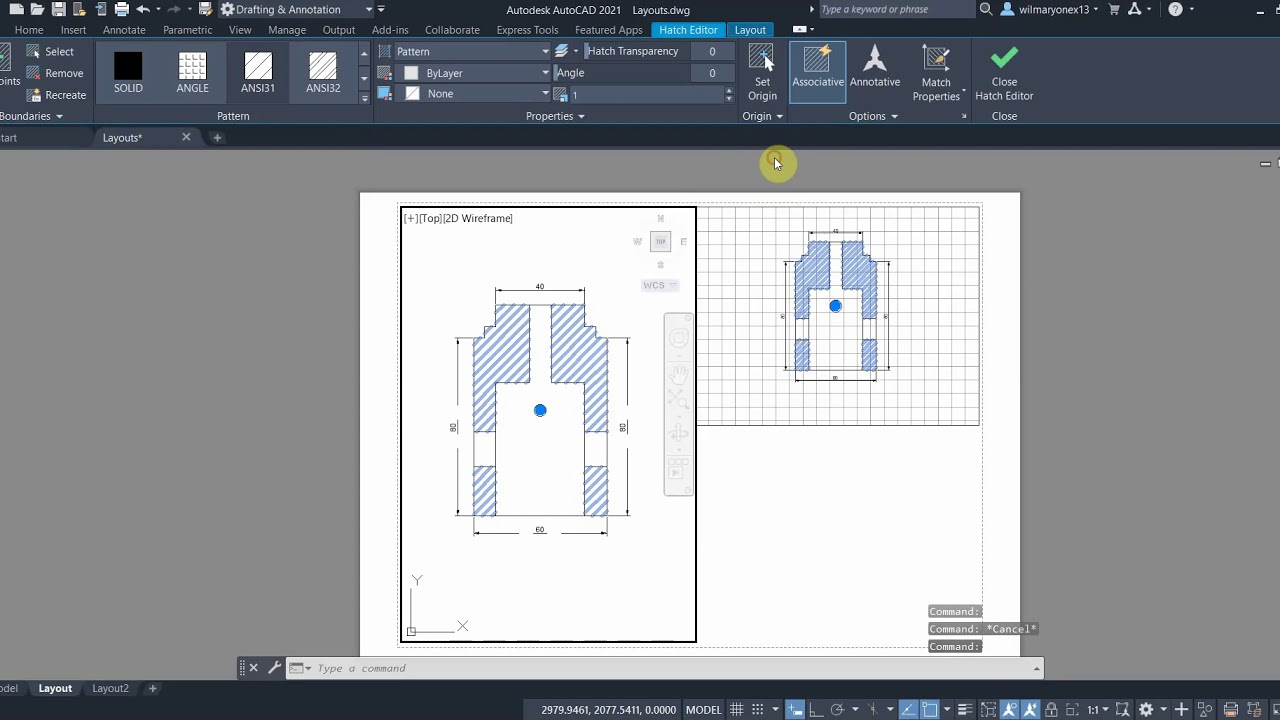This screenshot has width=1280, height=720.
Task: Expand the Properties panel
Action: pyautogui.click(x=555, y=116)
